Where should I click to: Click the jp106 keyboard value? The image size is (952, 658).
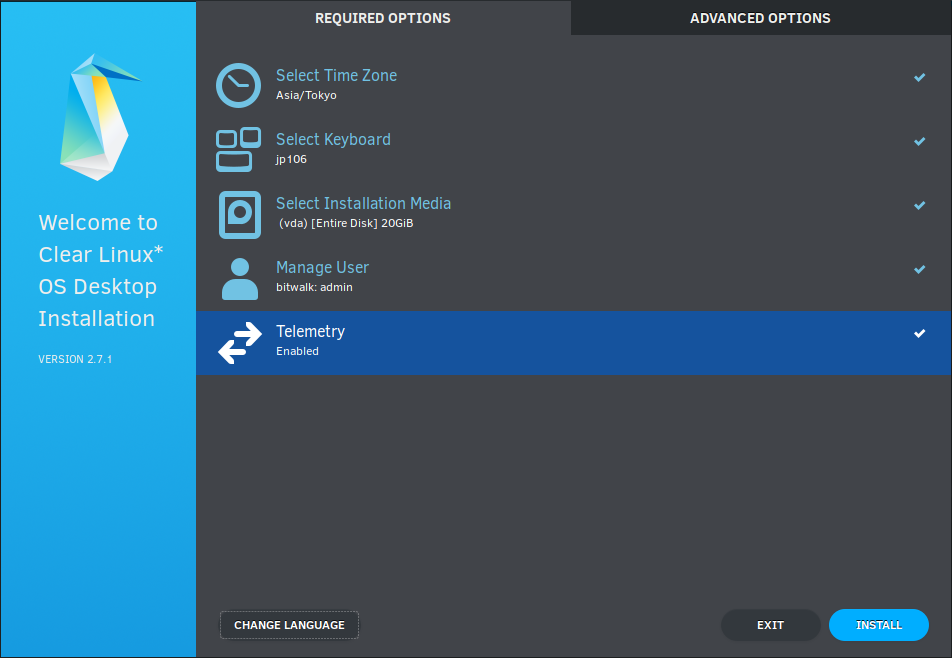tap(291, 159)
